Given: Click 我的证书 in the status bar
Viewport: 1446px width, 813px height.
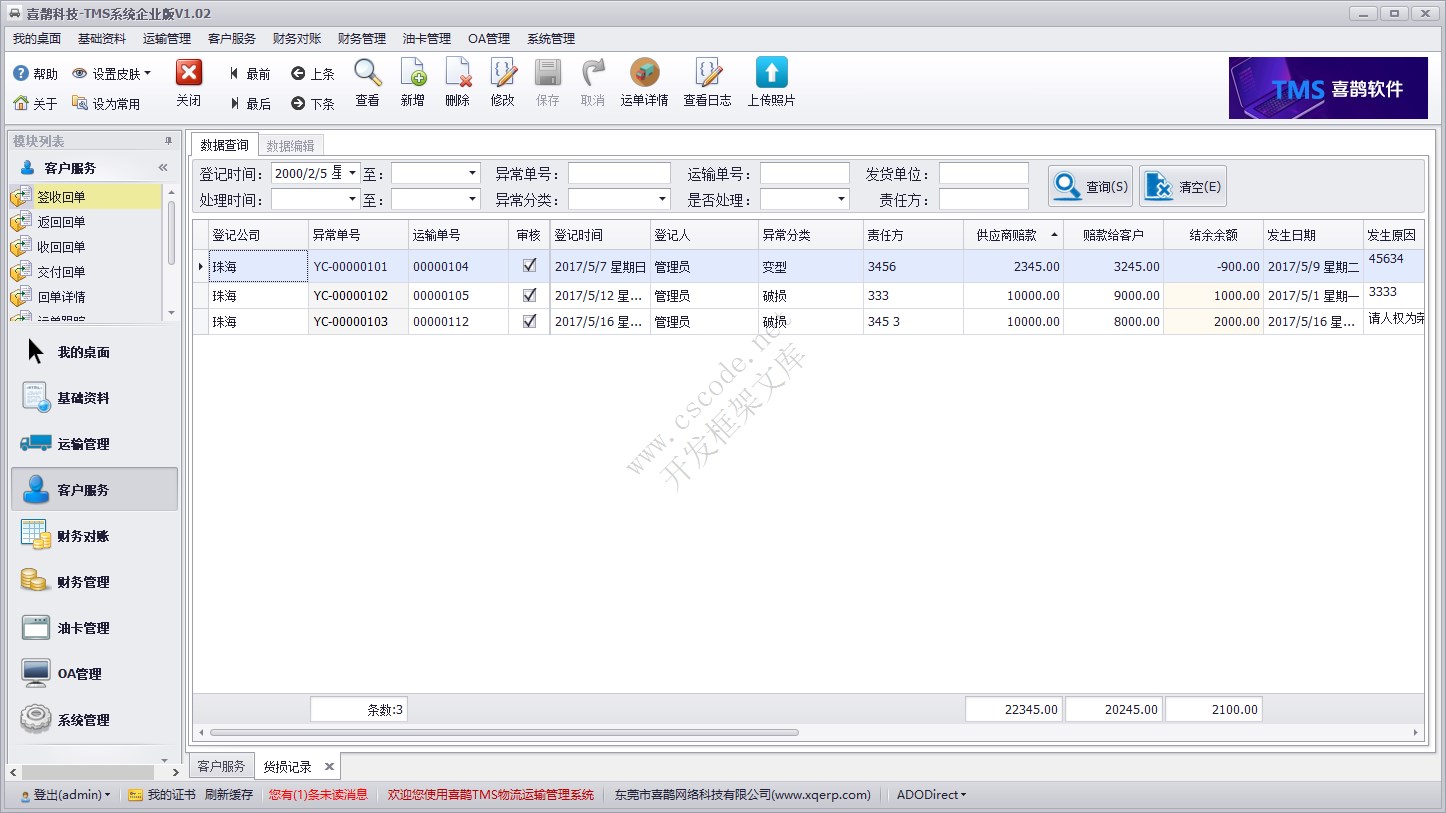Looking at the screenshot, I should [162, 795].
